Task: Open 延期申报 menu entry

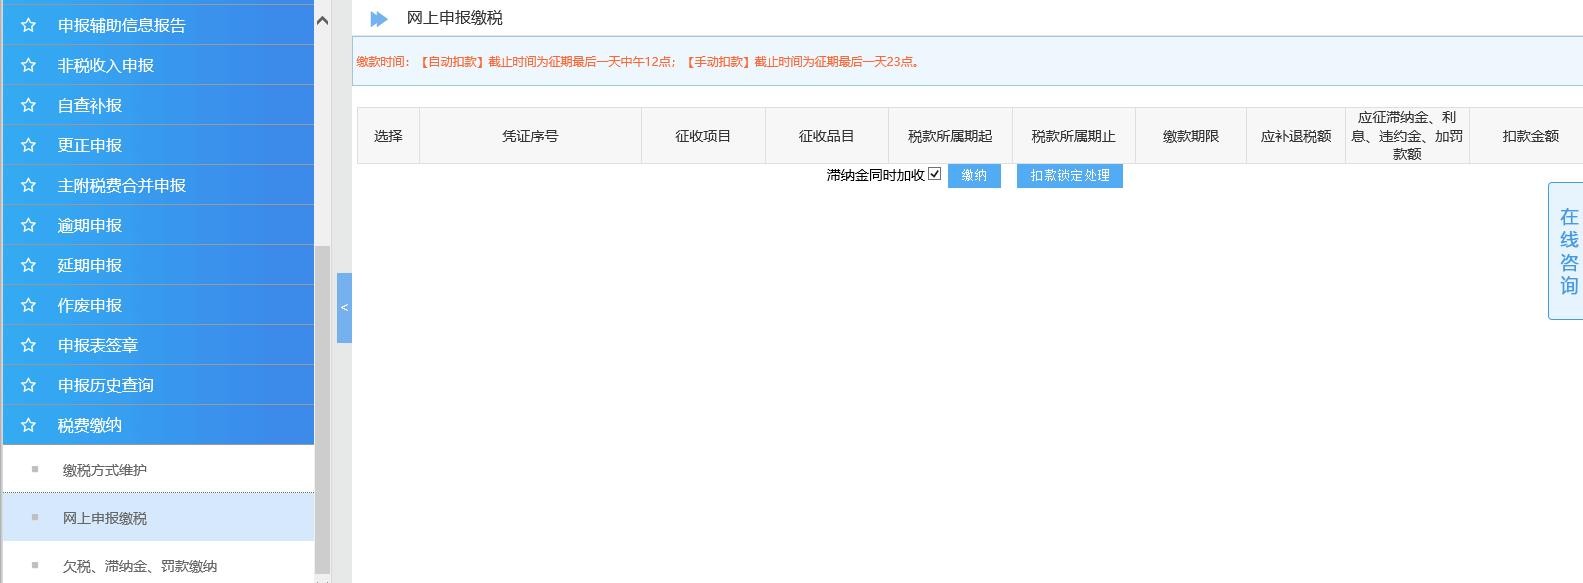Action: (90, 265)
